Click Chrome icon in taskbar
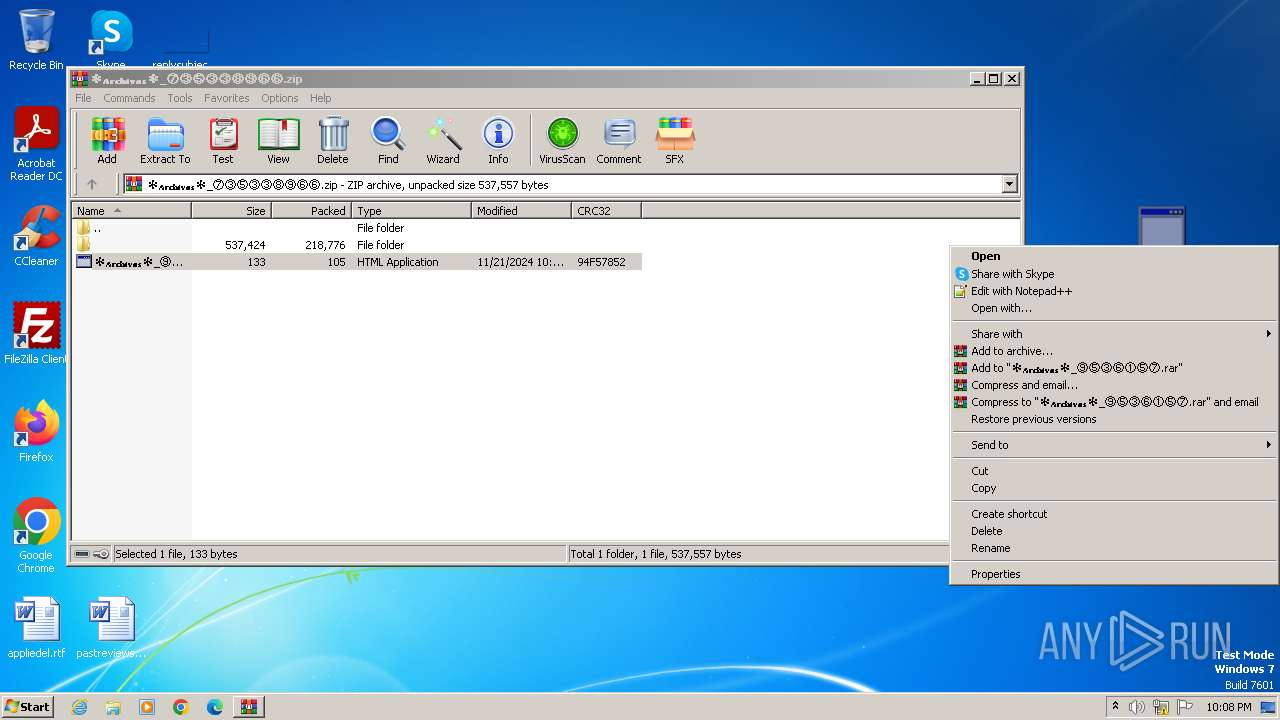Image resolution: width=1280 pixels, height=720 pixels. [181, 707]
